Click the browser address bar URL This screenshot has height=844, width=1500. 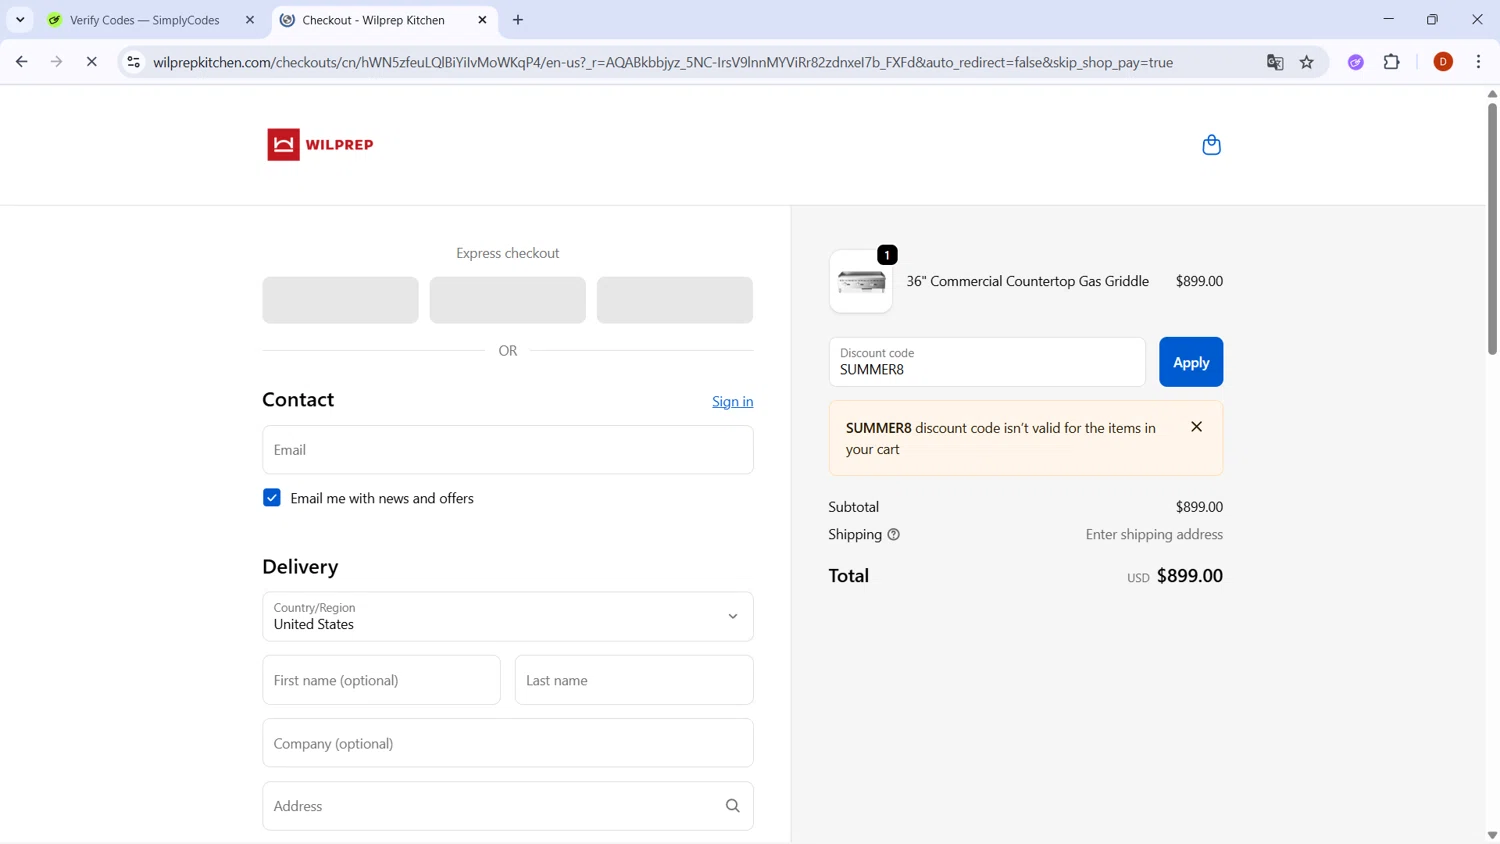pos(663,62)
